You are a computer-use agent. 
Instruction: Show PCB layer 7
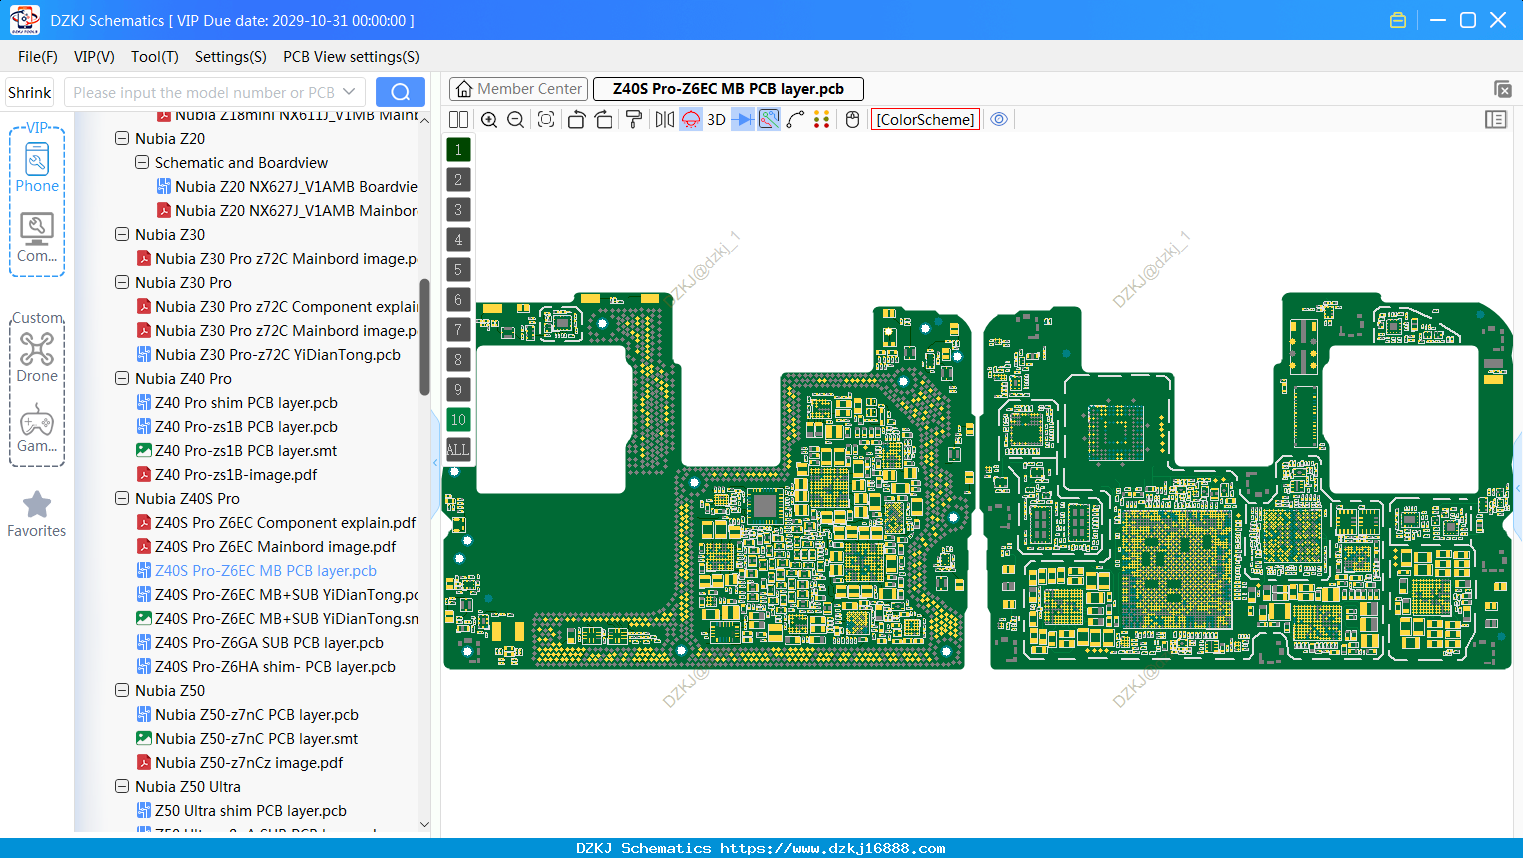coord(458,330)
